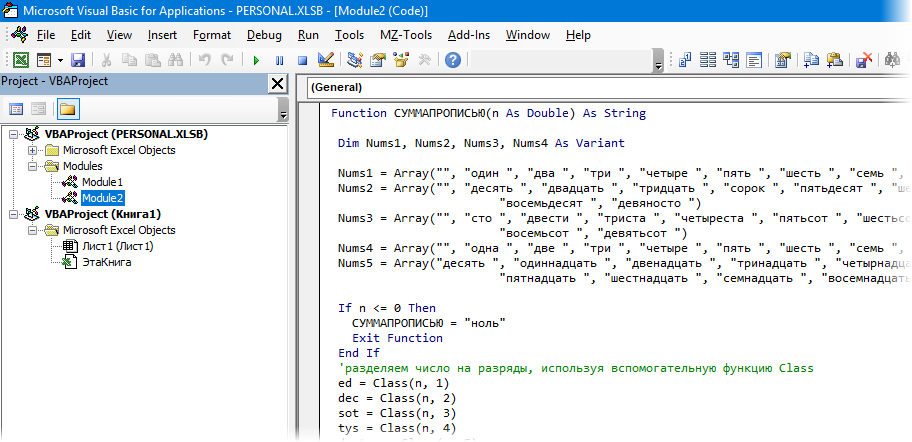
Task: Click the MZ-Tools text window icon
Action: coord(754,60)
